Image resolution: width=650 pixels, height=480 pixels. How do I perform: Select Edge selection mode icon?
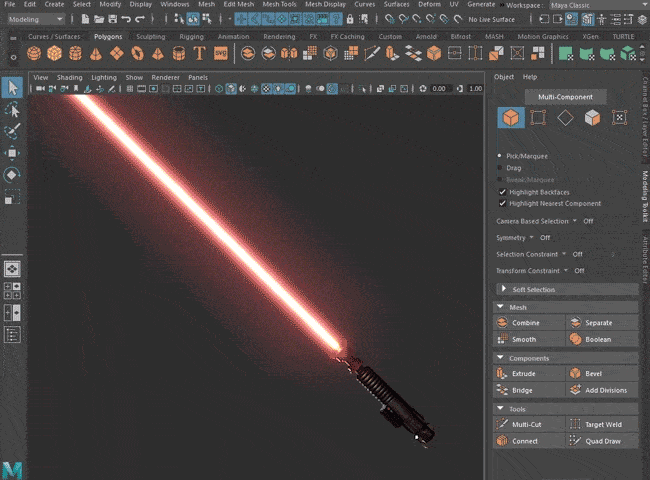[565, 118]
